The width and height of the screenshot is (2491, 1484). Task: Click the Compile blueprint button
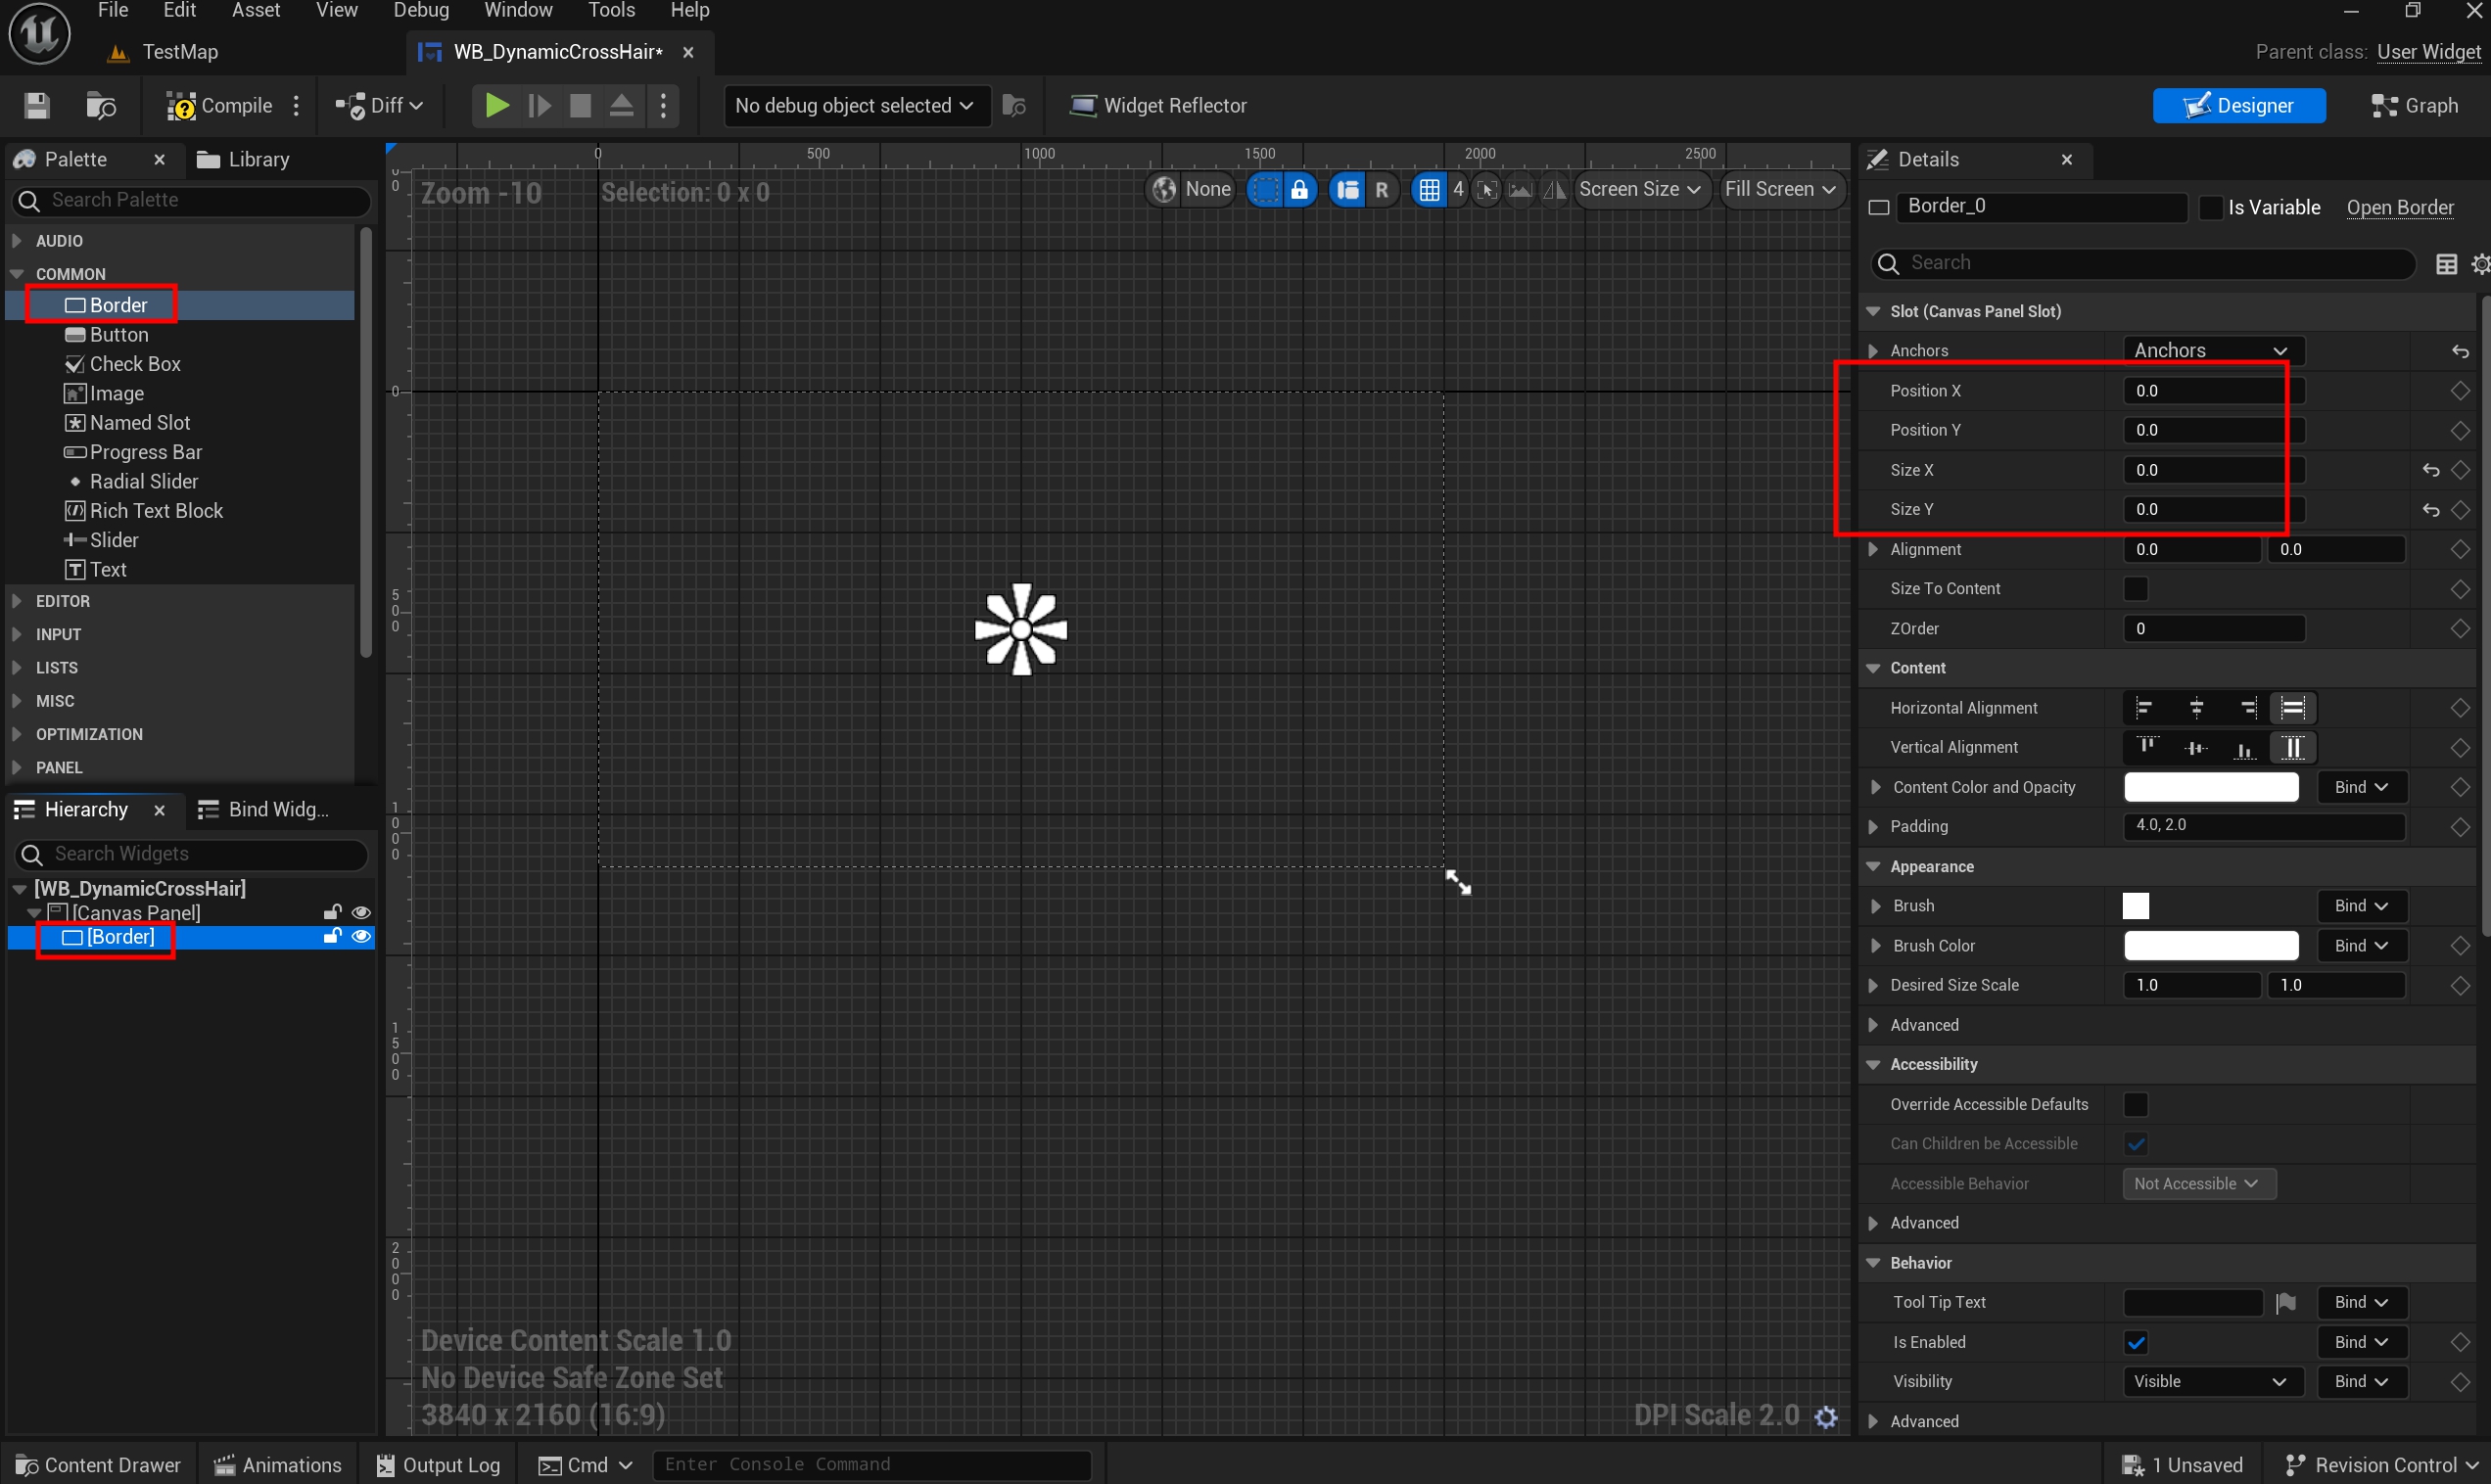coord(220,105)
